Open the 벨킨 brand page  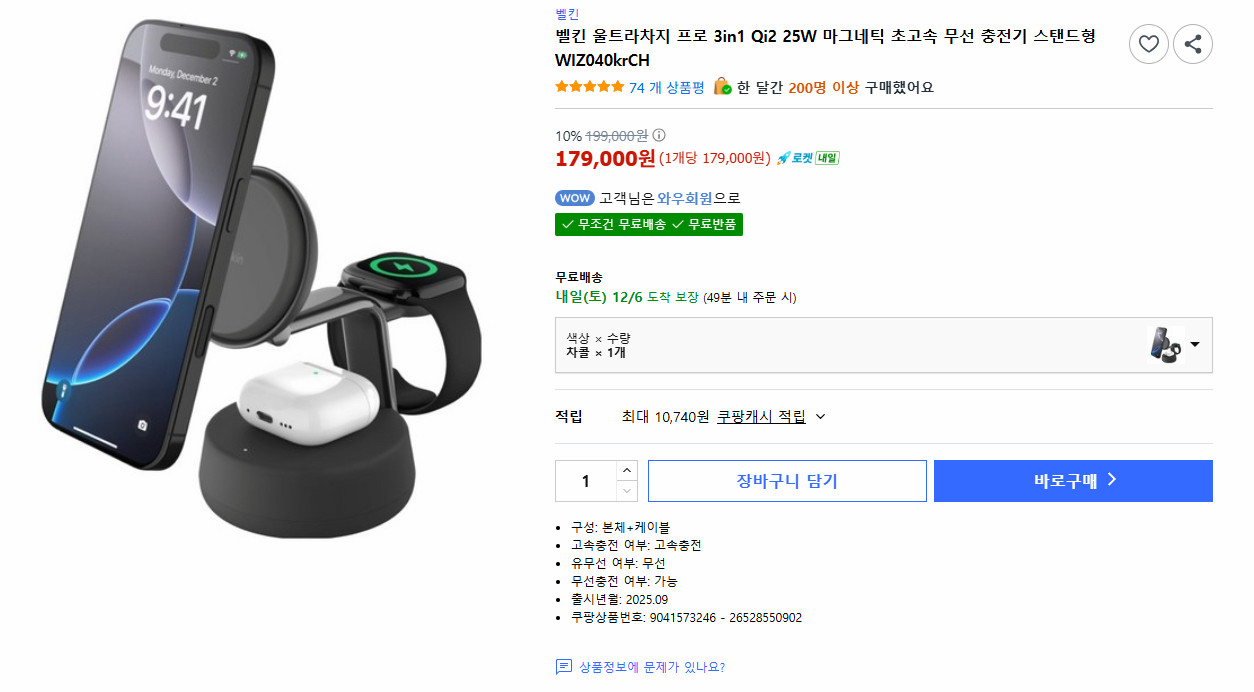(x=565, y=14)
